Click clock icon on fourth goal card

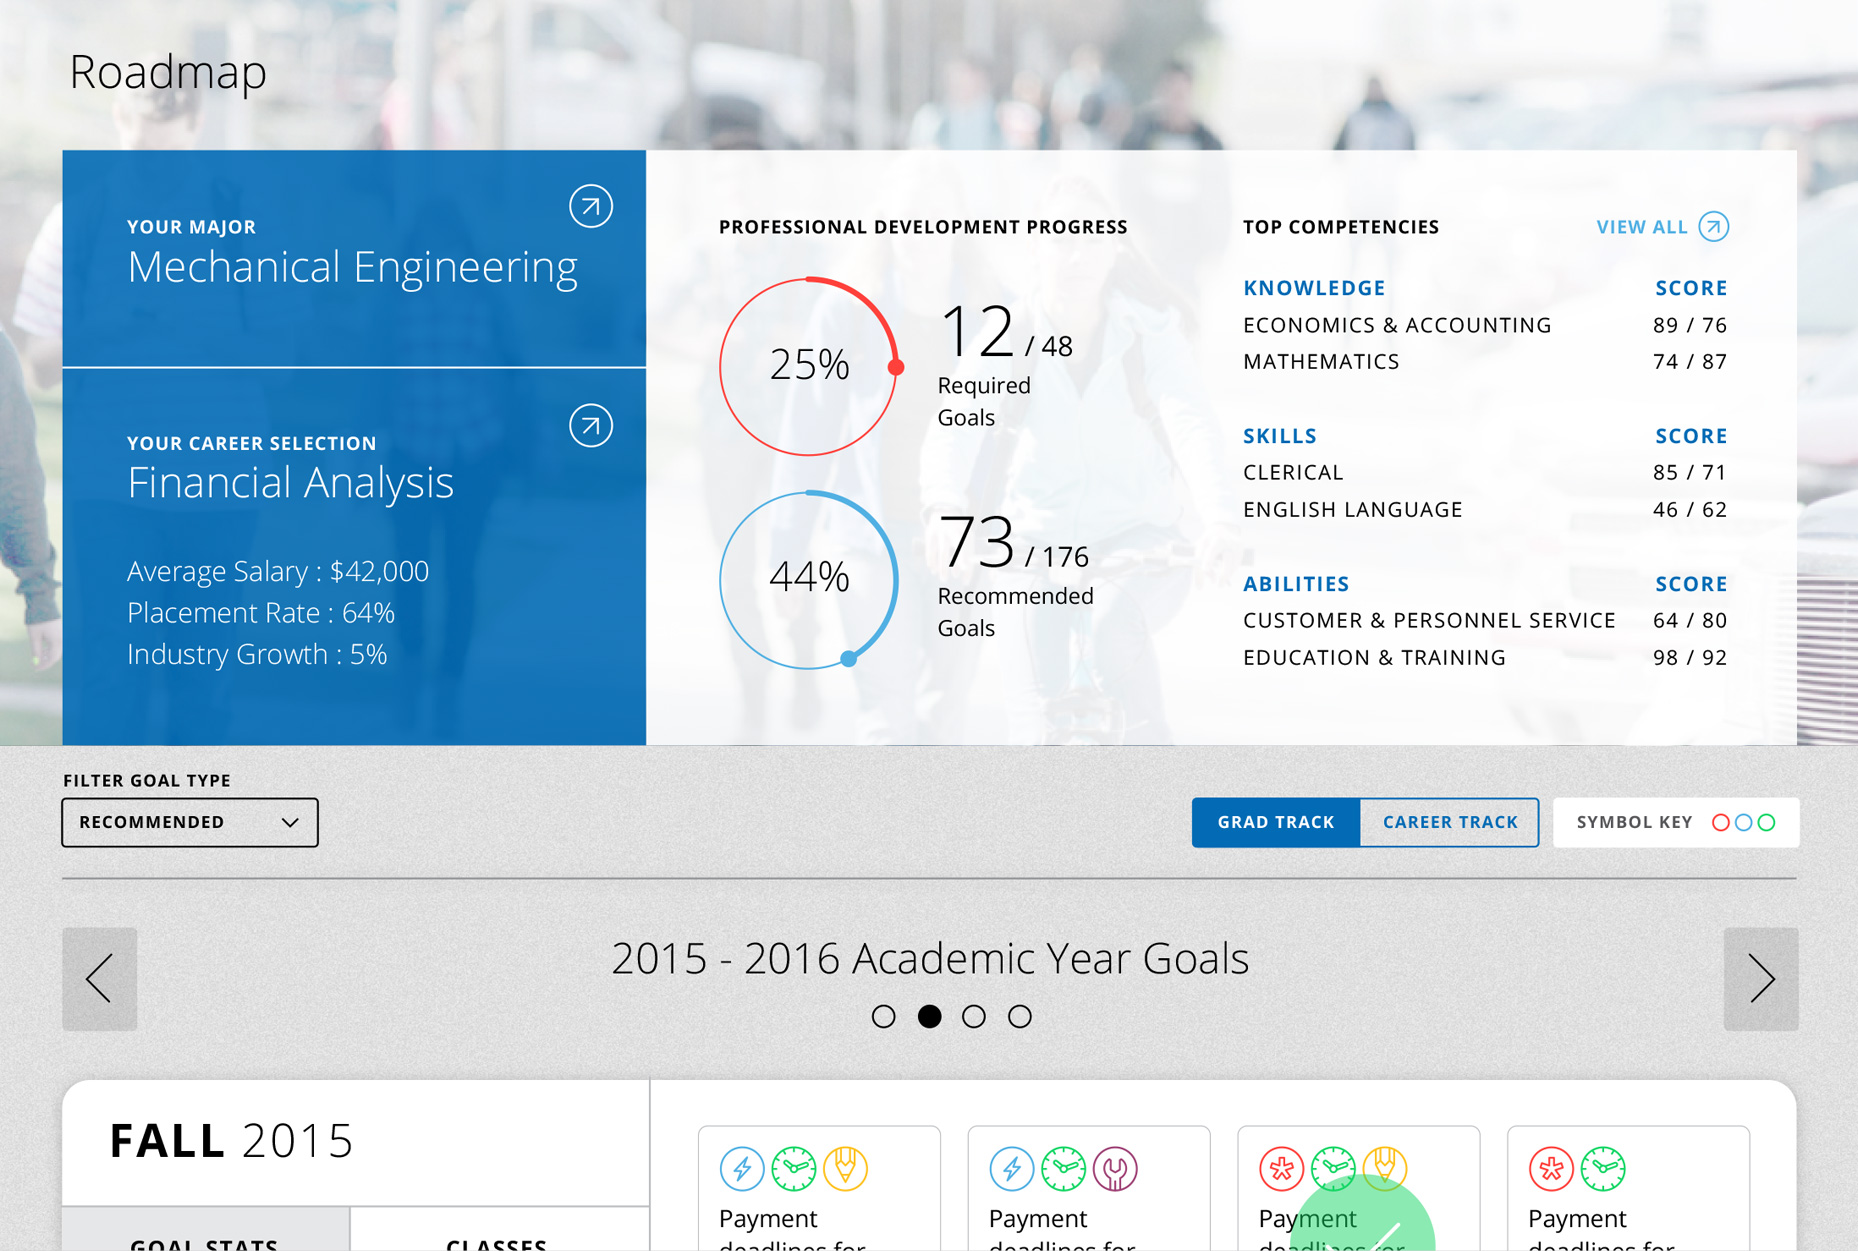tap(1604, 1168)
